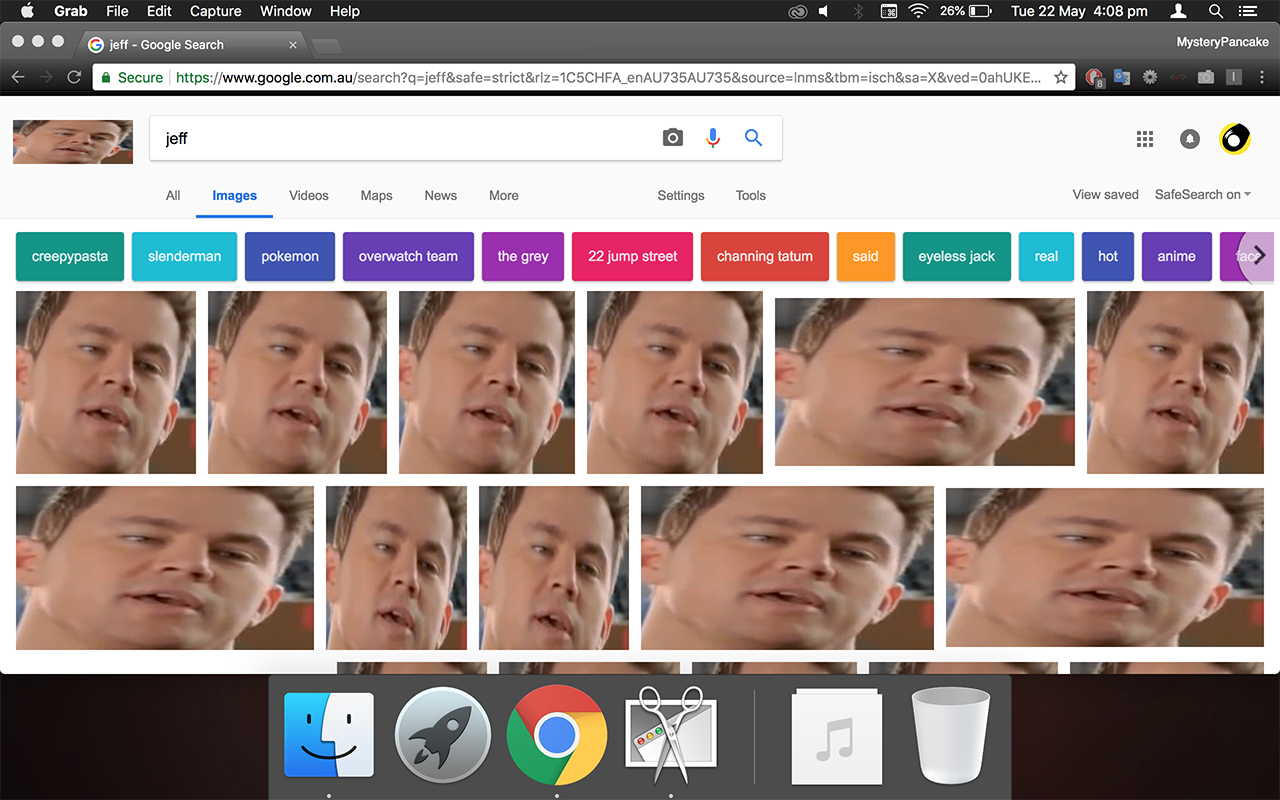Open the search Tools options
Image resolution: width=1280 pixels, height=800 pixels.
[750, 195]
